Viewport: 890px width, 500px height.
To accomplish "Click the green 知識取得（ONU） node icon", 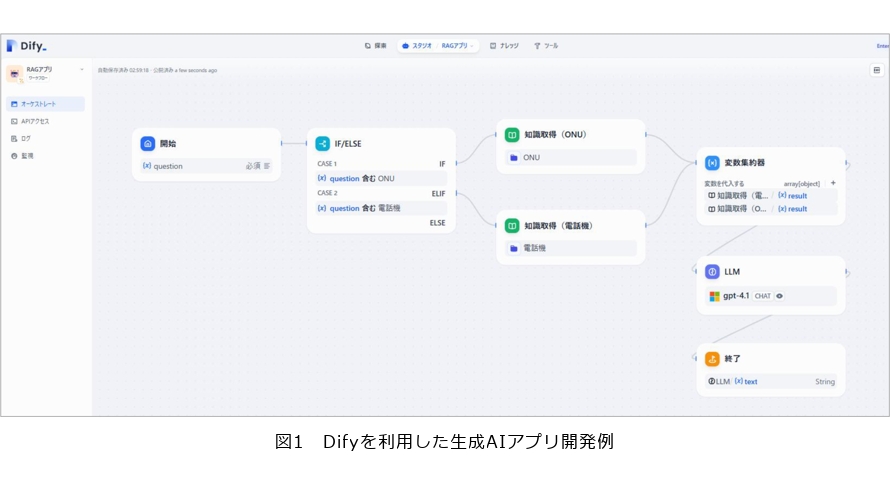I will tap(512, 135).
